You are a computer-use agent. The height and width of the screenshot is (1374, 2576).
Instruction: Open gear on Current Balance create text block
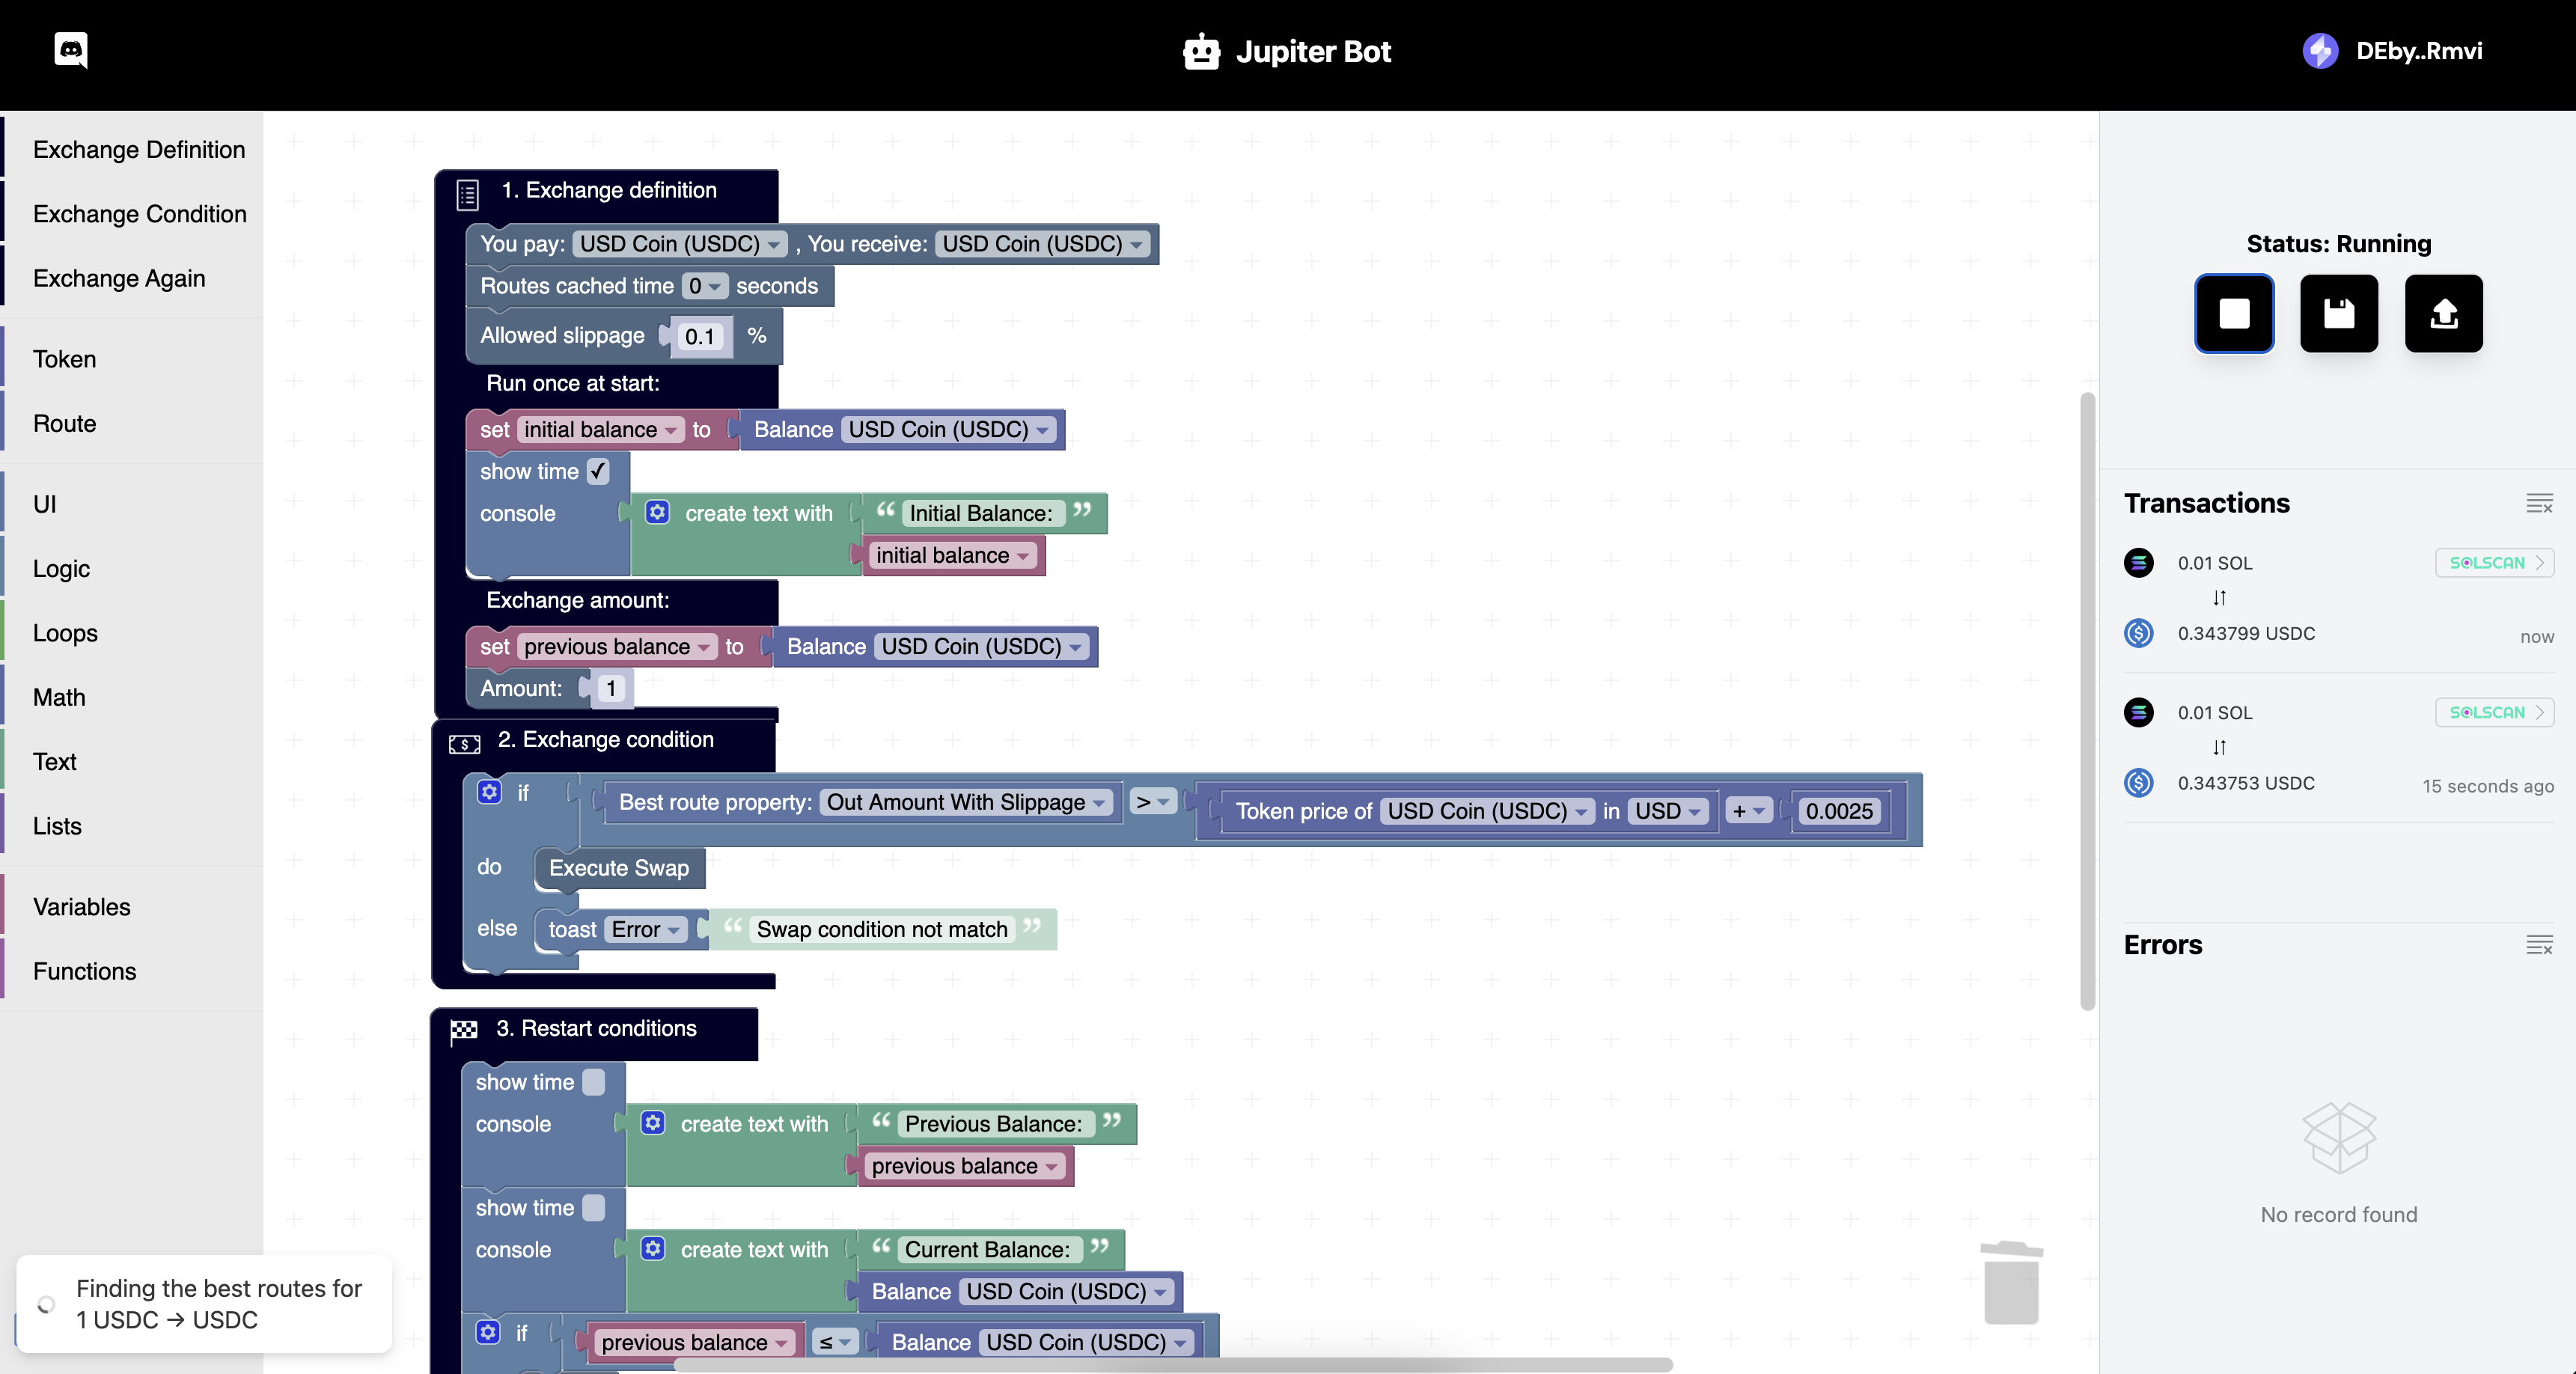(653, 1248)
